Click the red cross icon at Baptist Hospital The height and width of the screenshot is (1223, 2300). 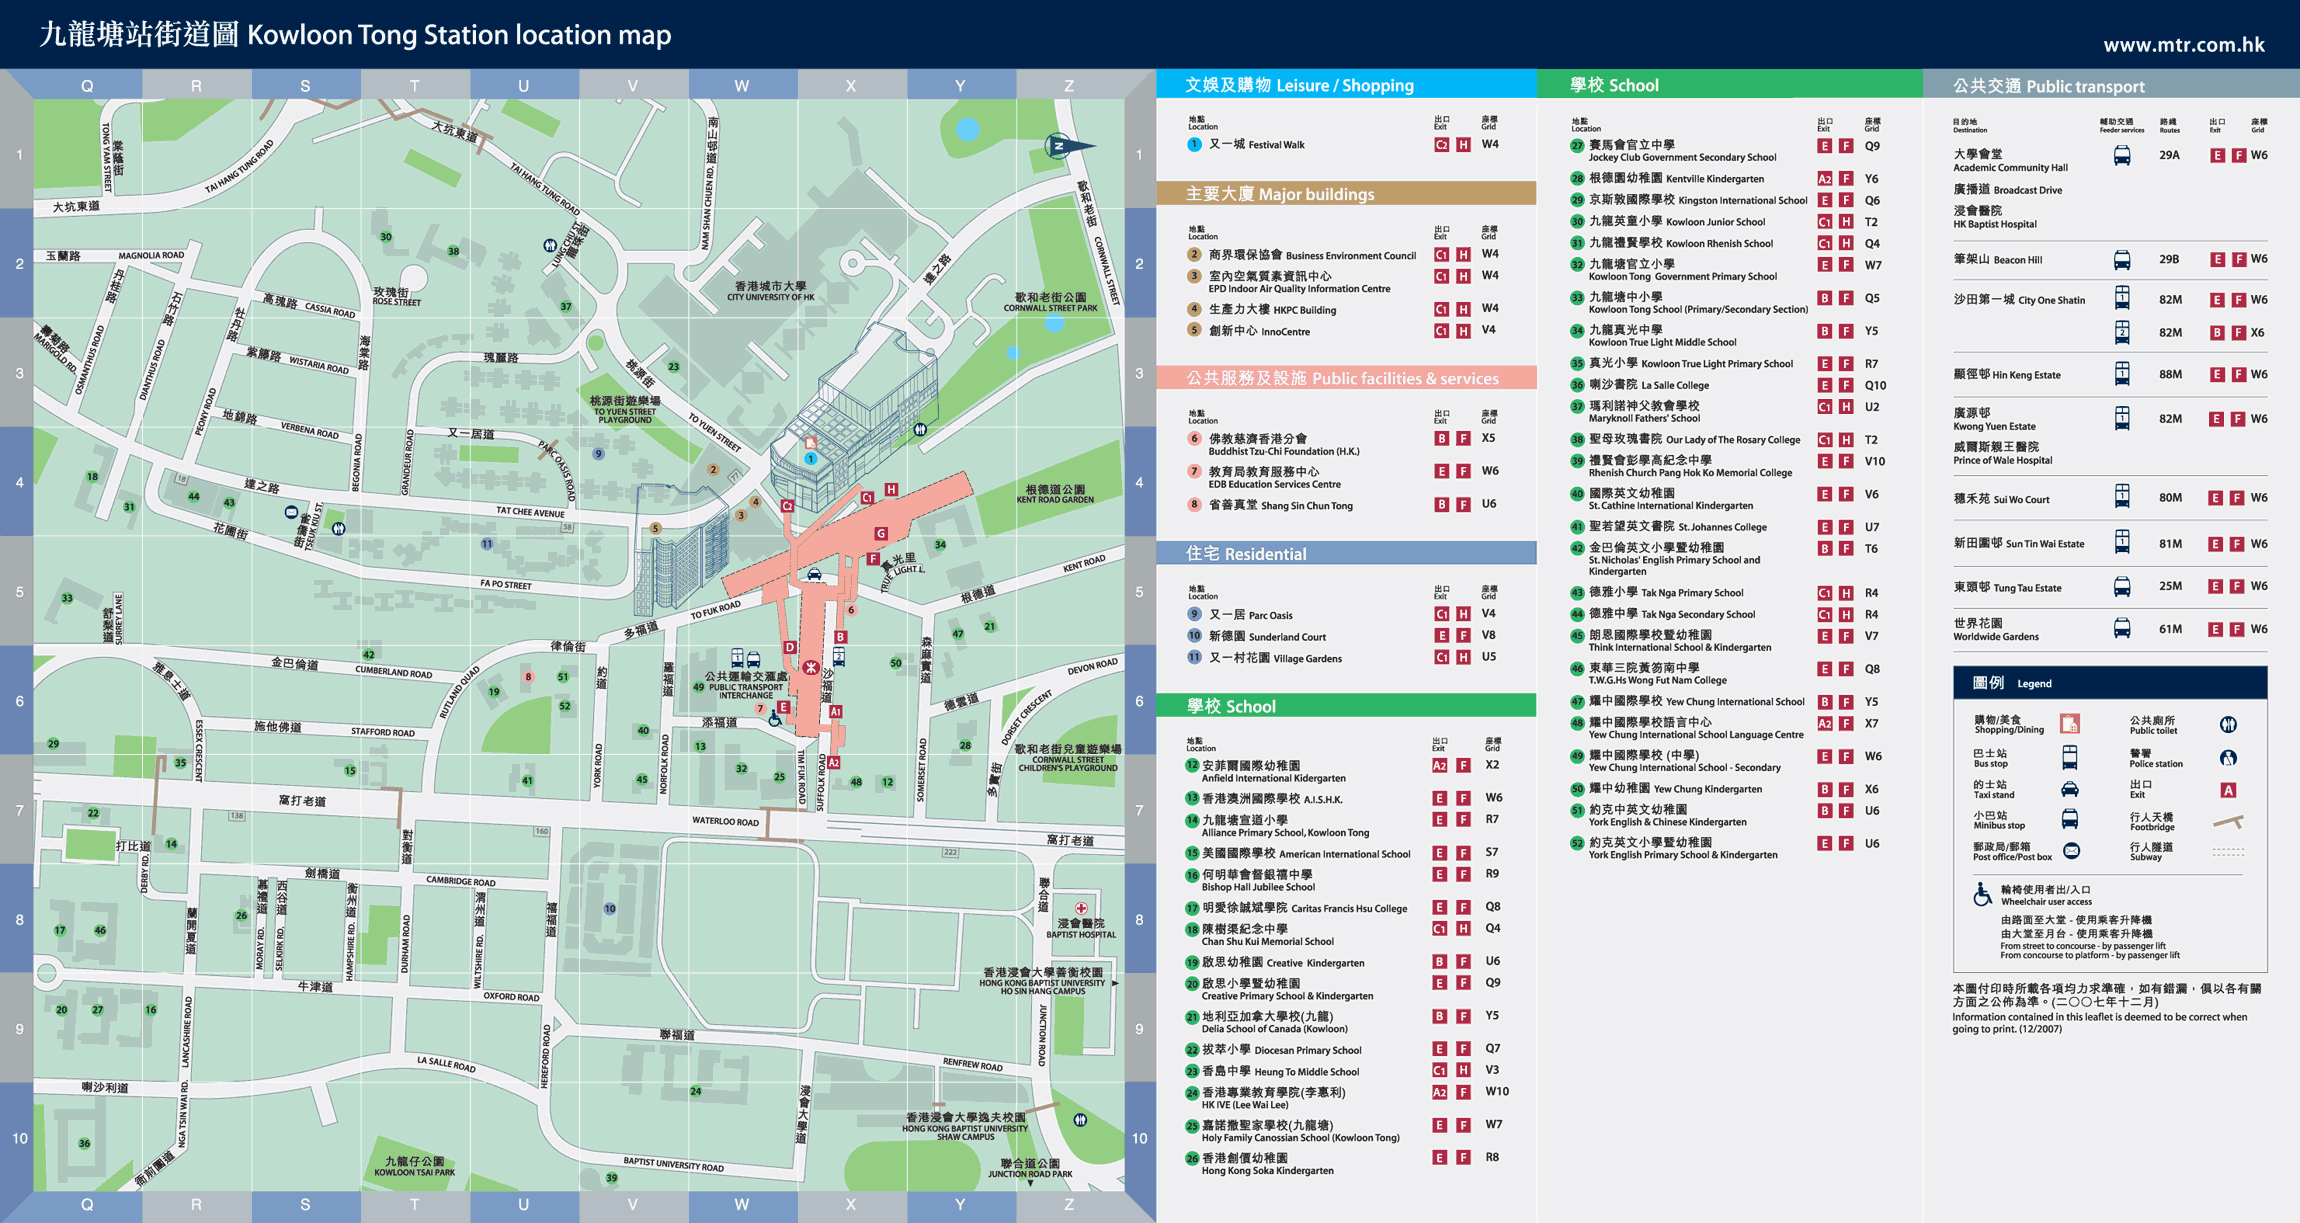click(1081, 909)
